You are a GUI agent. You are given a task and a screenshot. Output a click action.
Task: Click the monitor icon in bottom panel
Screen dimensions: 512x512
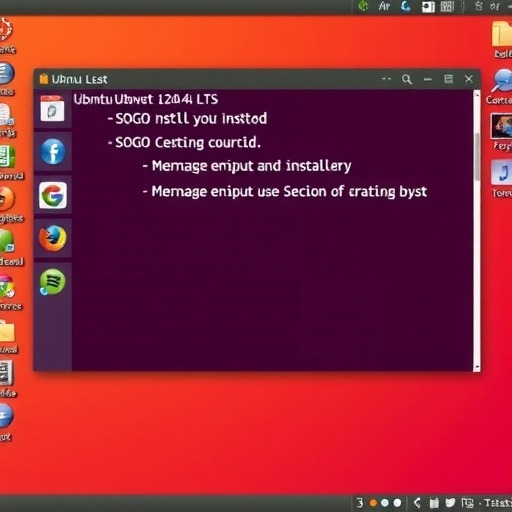[467, 503]
